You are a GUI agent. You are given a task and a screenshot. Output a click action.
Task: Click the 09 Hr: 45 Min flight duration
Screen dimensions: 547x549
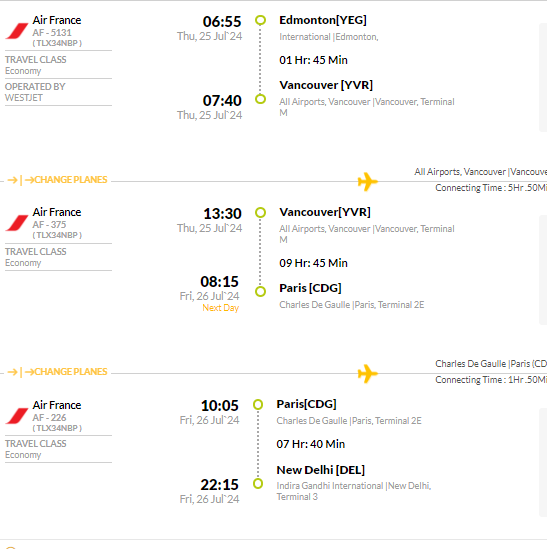(x=313, y=263)
